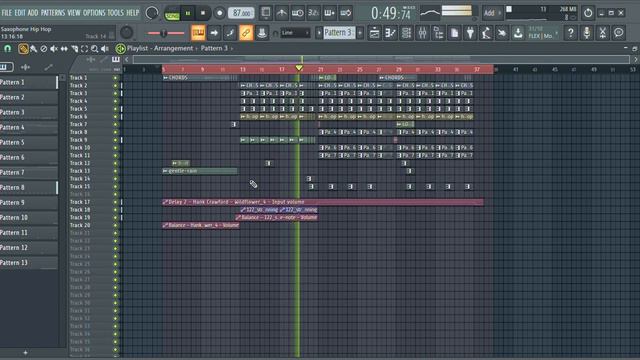Screen dimensions: 640x360
Task: Open the ADD menu
Action: 33,13
